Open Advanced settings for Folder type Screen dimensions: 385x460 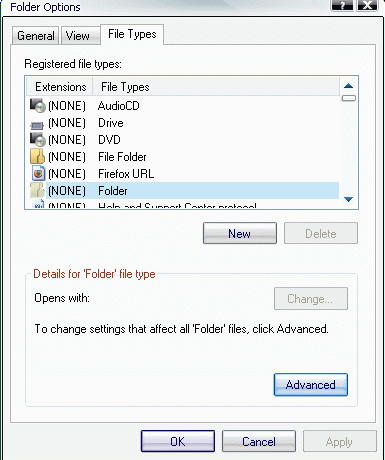point(311,385)
